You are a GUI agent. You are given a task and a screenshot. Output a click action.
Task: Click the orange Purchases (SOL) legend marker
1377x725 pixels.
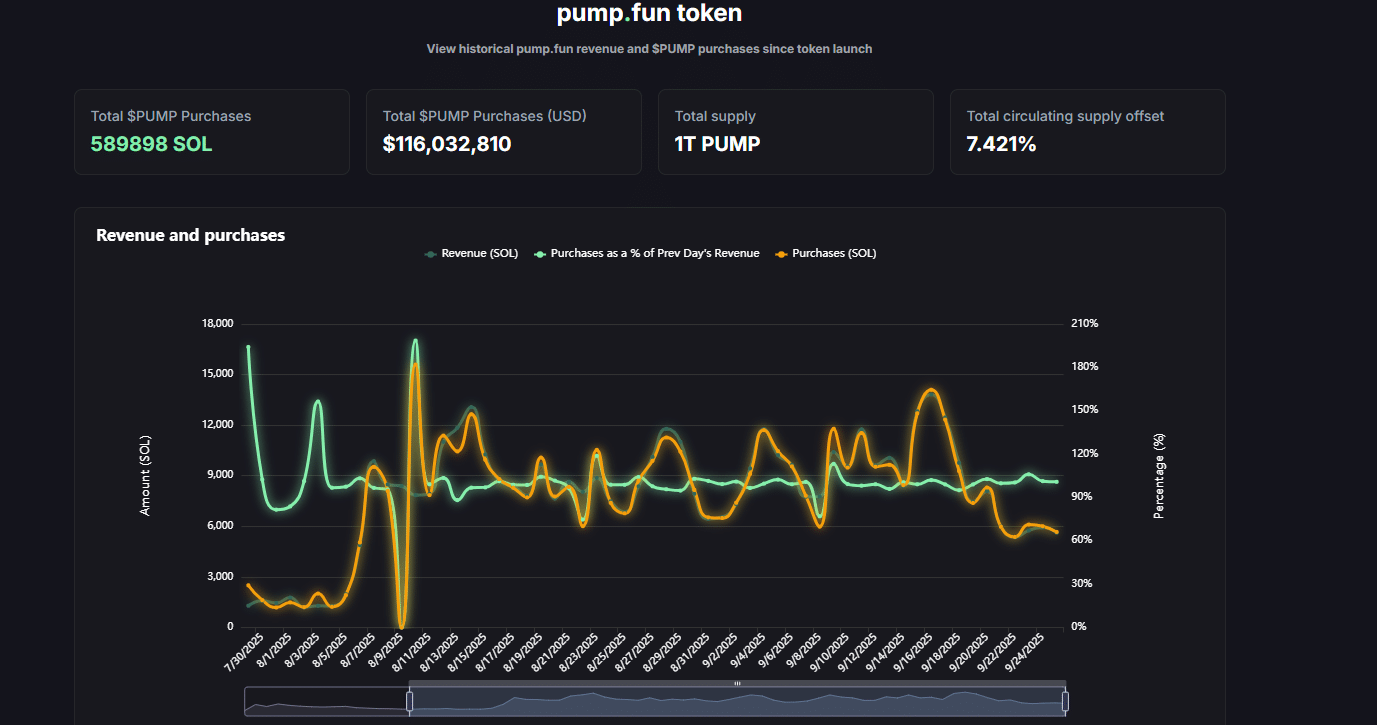pyautogui.click(x=779, y=253)
